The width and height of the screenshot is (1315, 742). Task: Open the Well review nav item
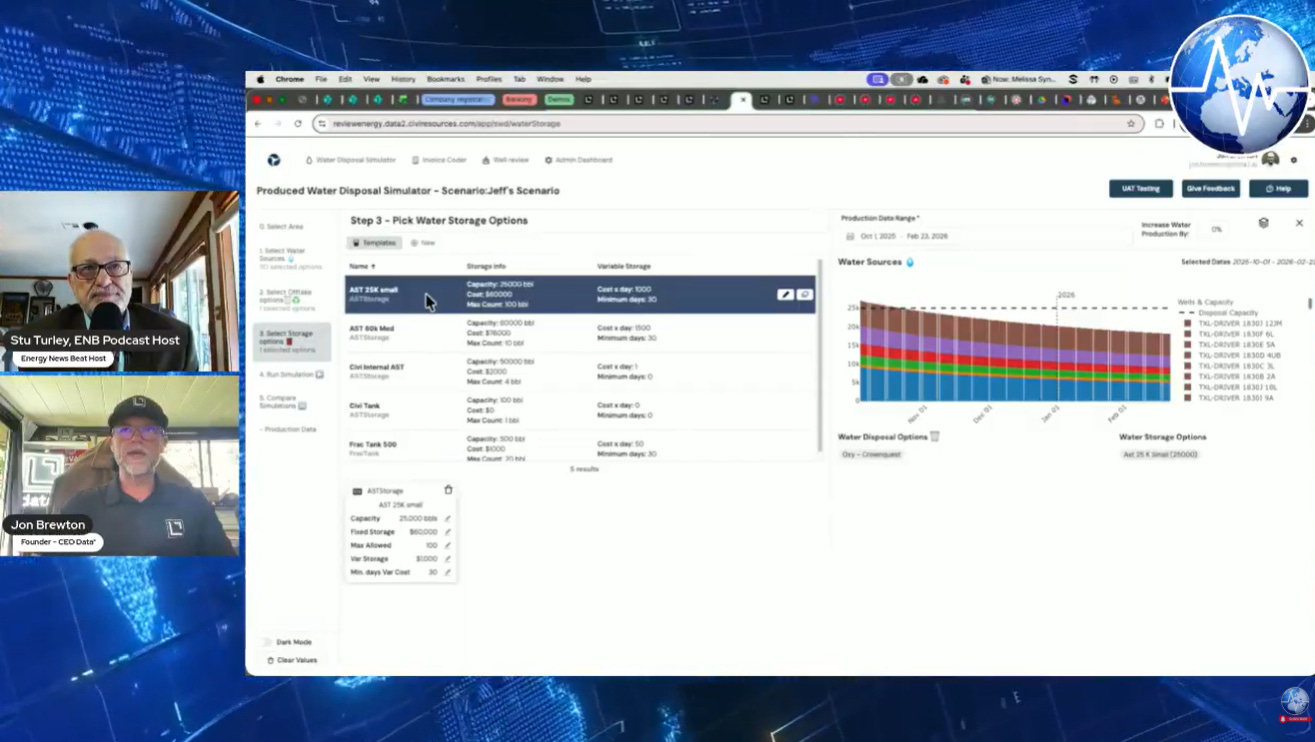click(505, 160)
